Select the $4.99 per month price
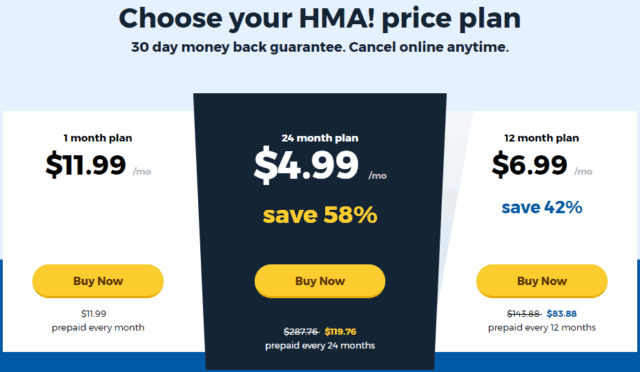Viewport: 640px width, 372px height. pyautogui.click(x=306, y=165)
